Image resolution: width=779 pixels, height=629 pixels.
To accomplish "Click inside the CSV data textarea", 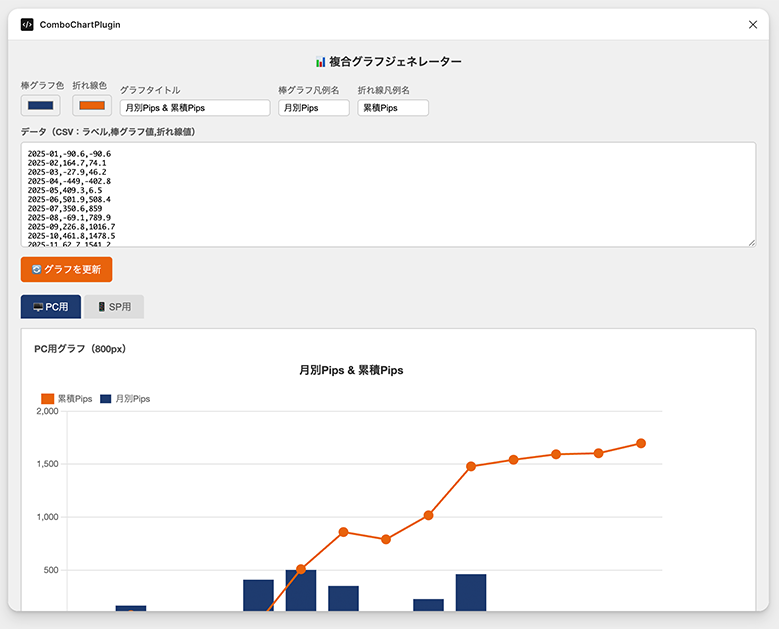I will point(388,194).
